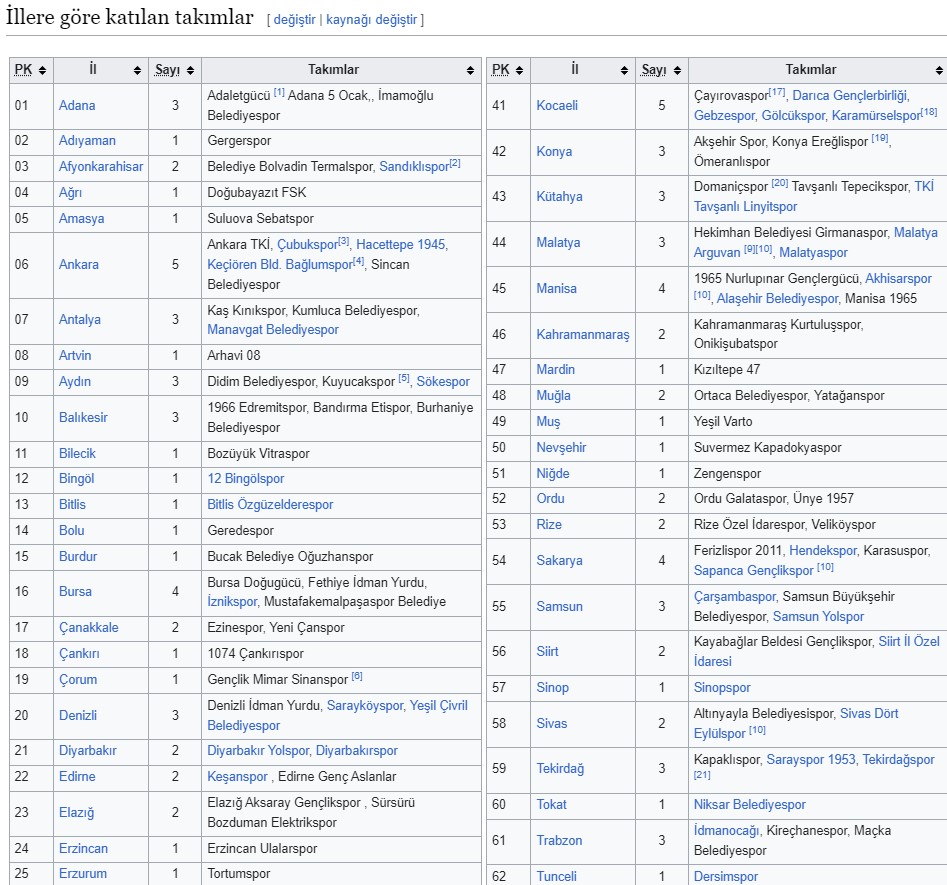Image resolution: width=947 pixels, height=885 pixels.
Task: Open the Çarşambaspor team link
Action: point(734,597)
